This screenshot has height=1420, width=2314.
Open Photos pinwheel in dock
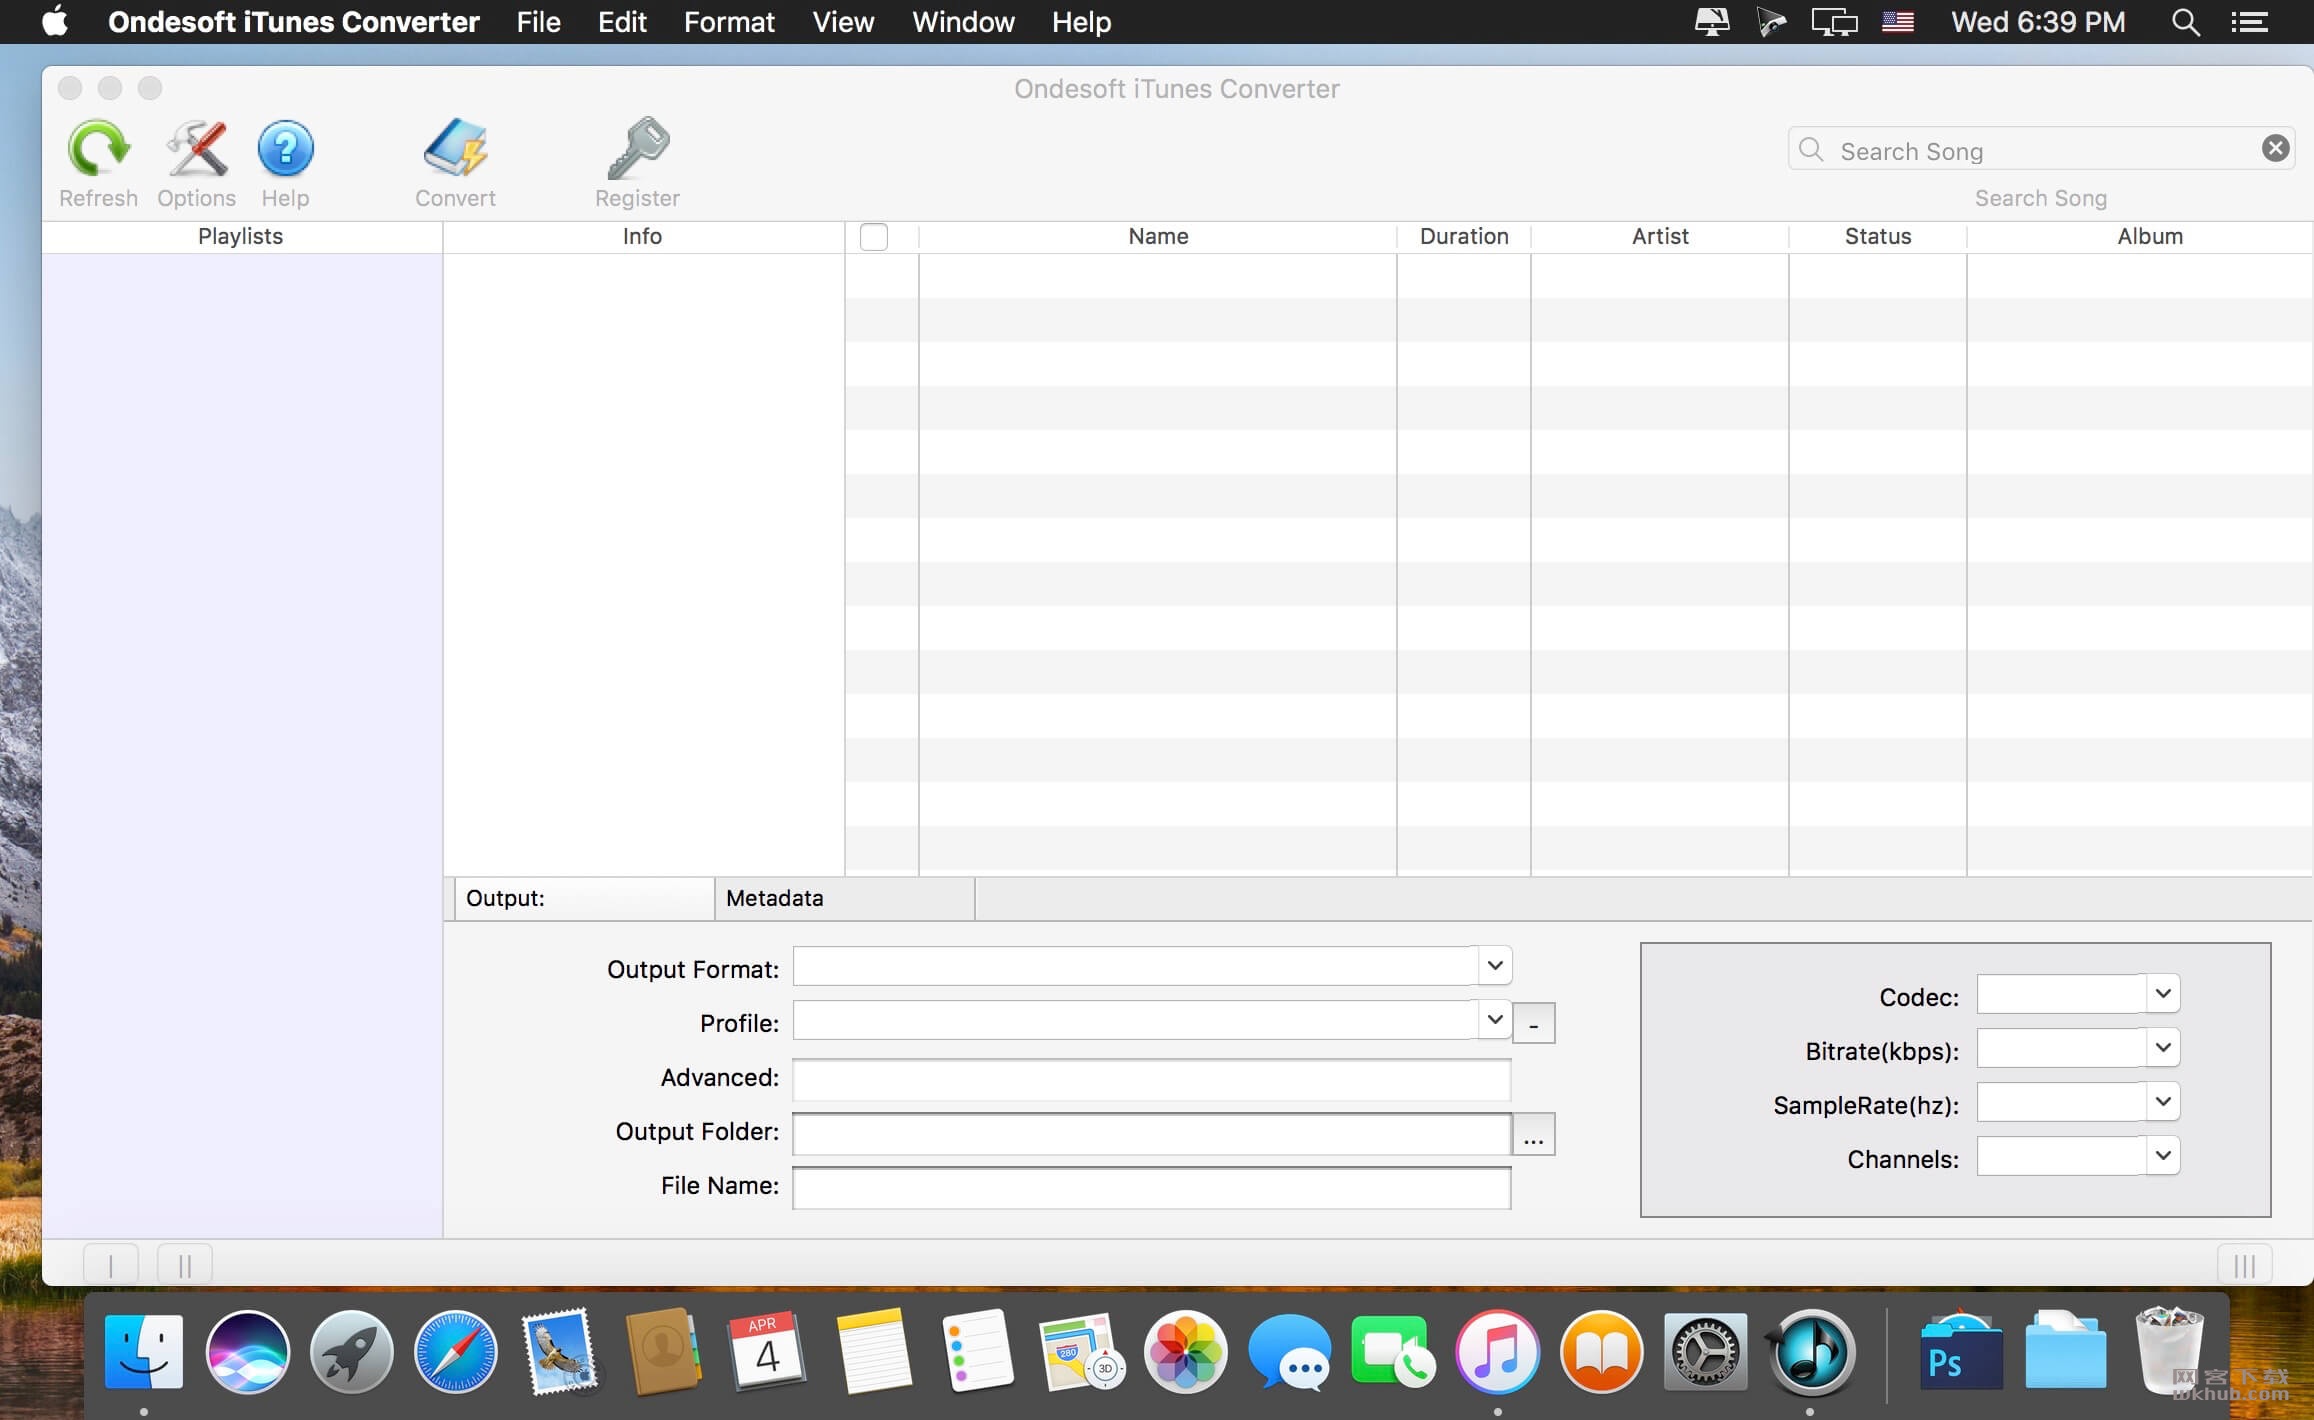[1186, 1352]
